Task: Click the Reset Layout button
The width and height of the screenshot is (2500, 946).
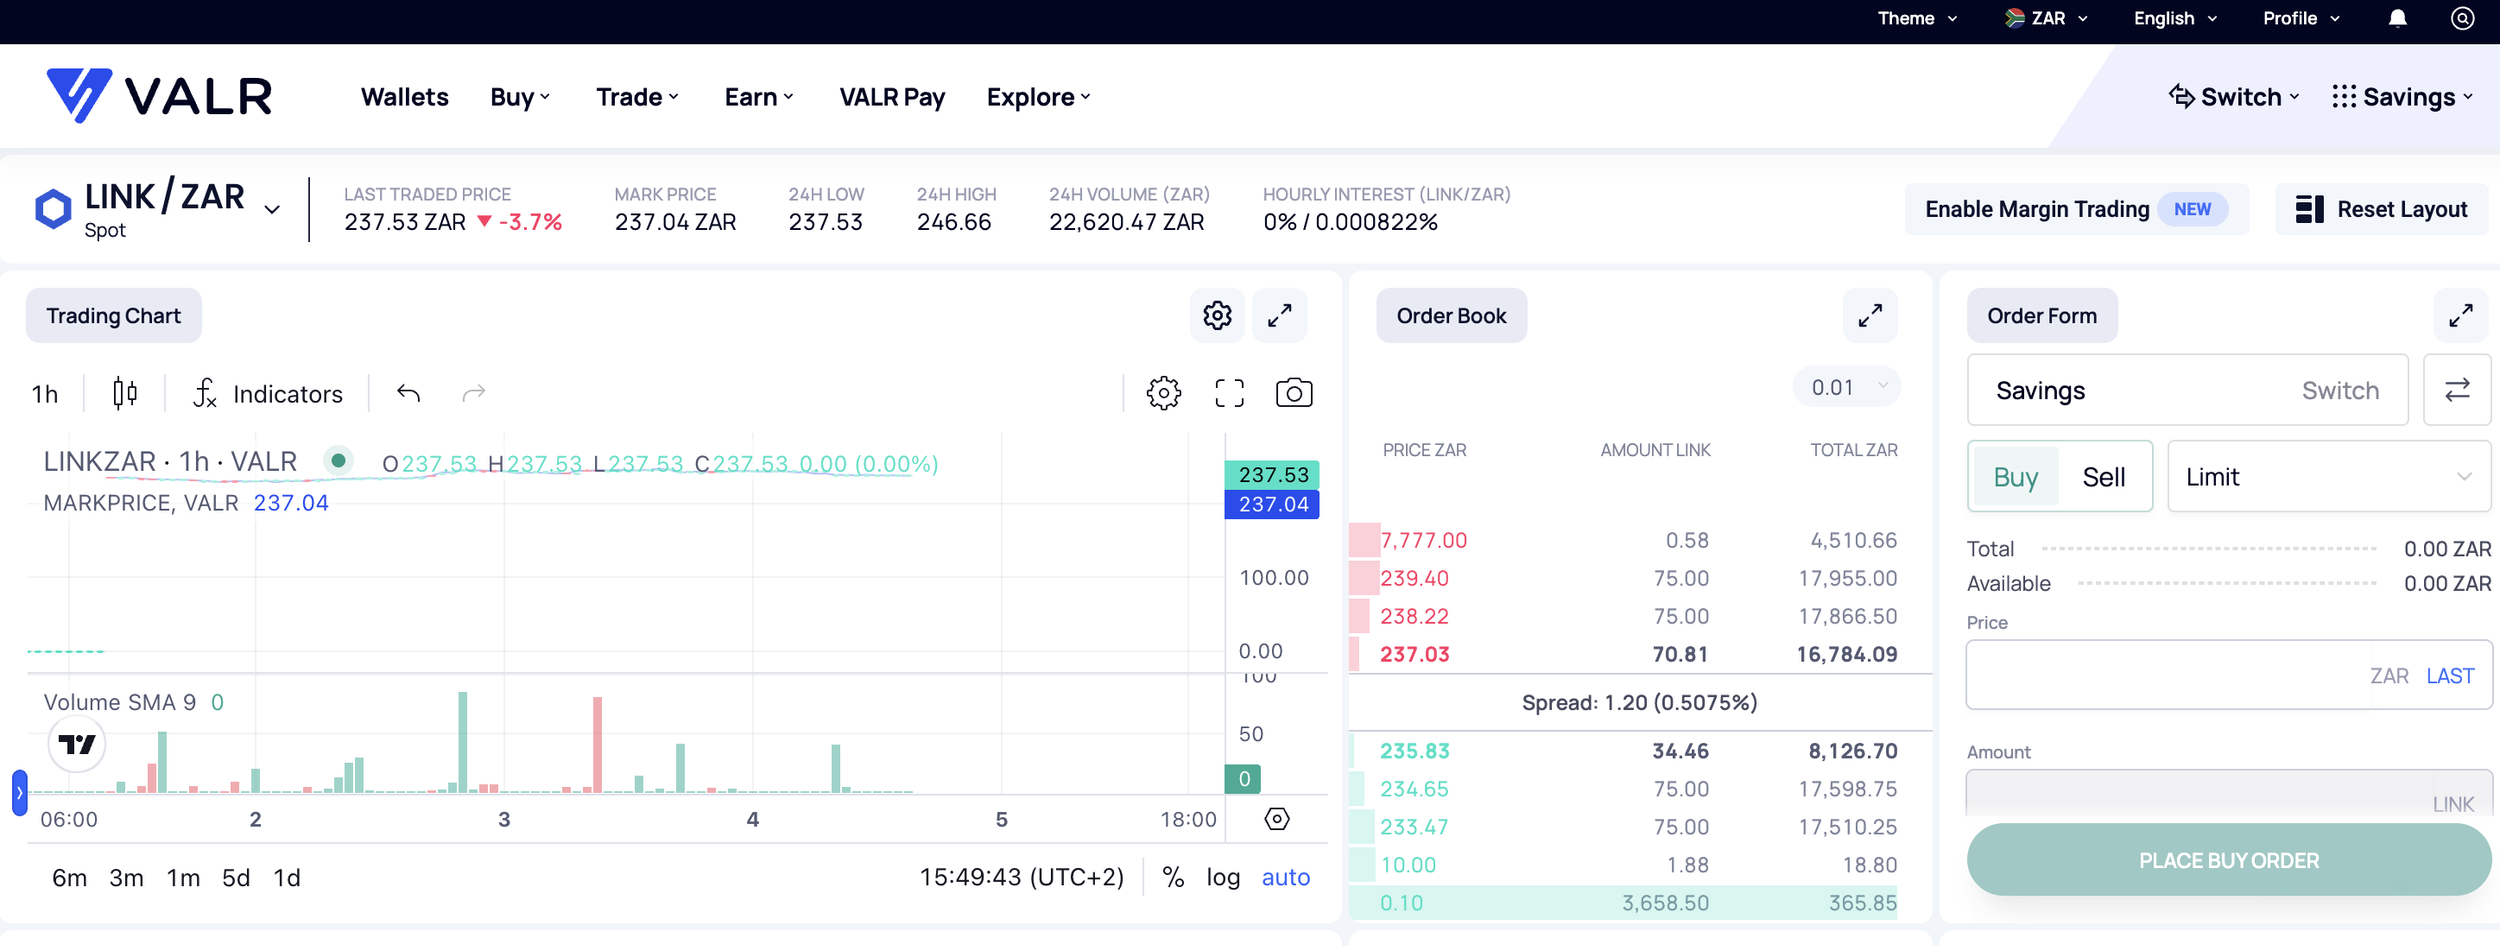Action: click(2382, 209)
